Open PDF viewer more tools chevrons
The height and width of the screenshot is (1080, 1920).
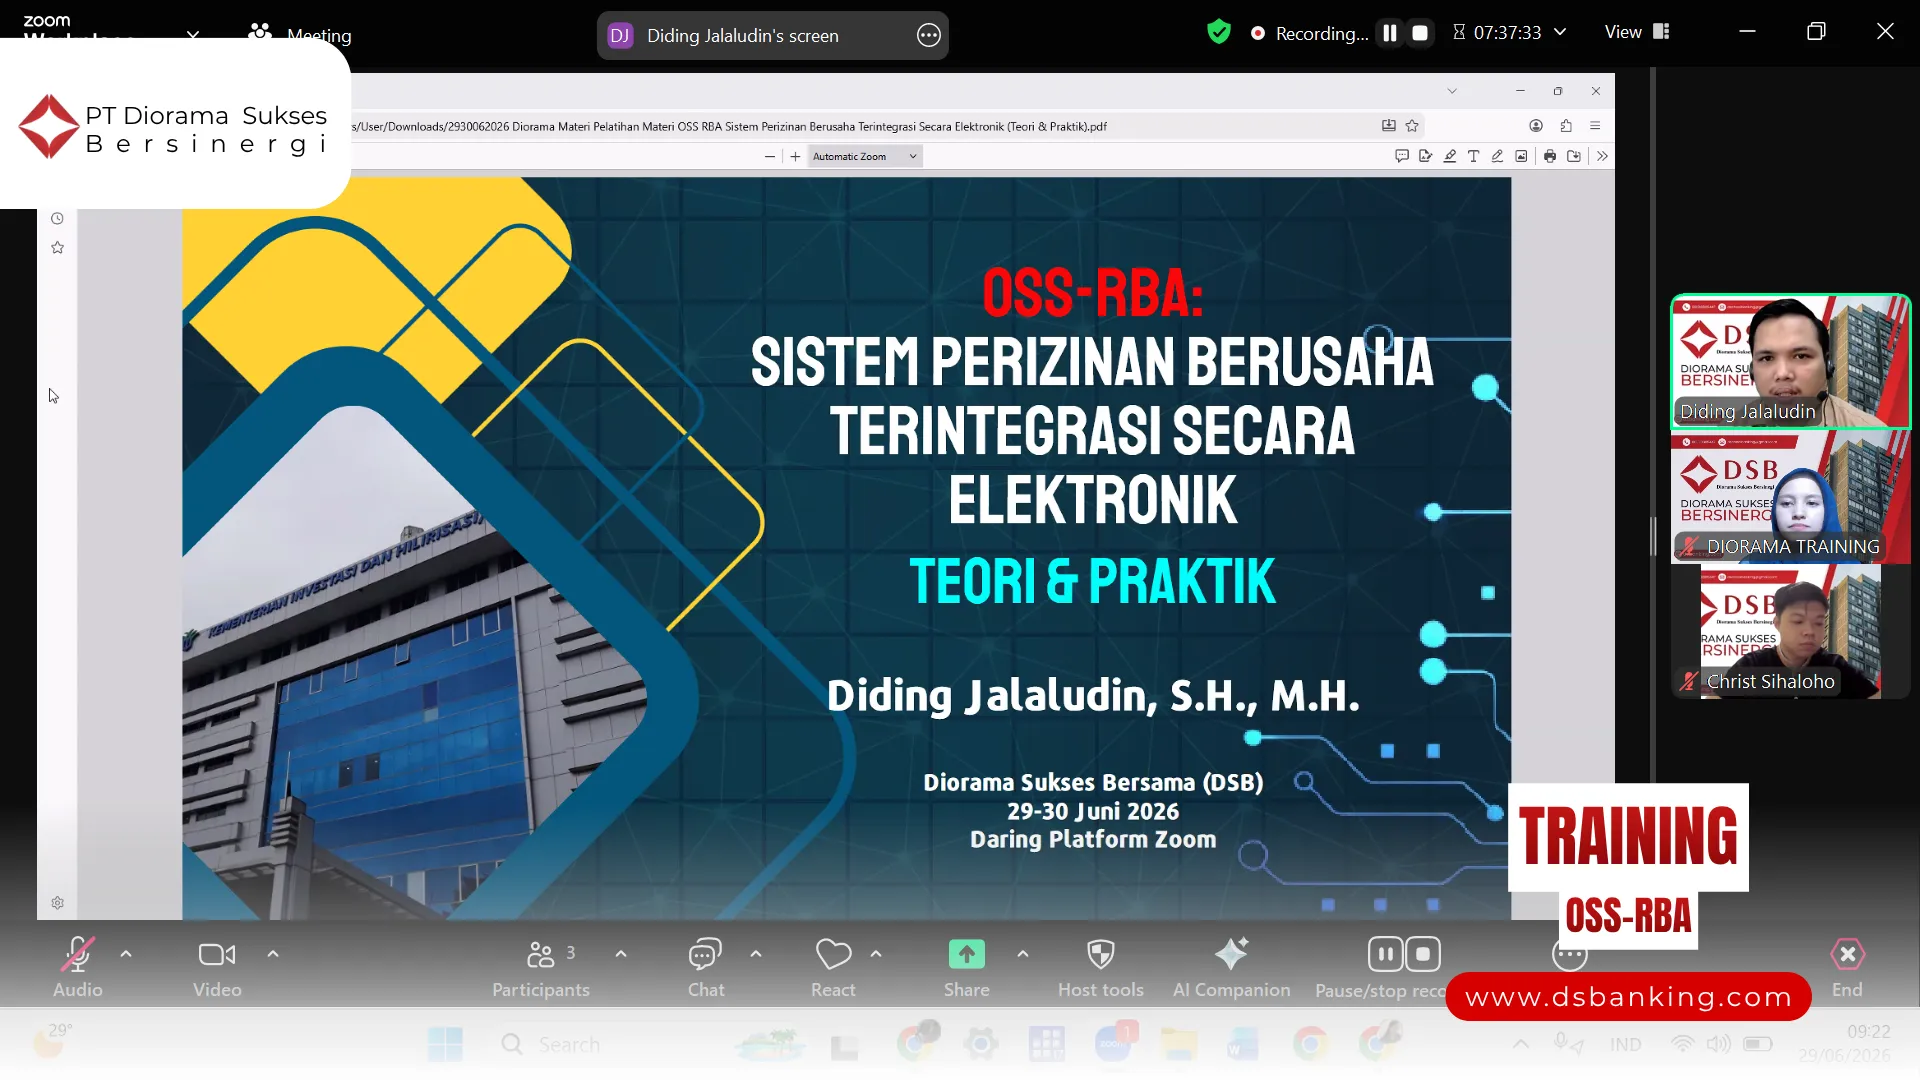coord(1602,157)
